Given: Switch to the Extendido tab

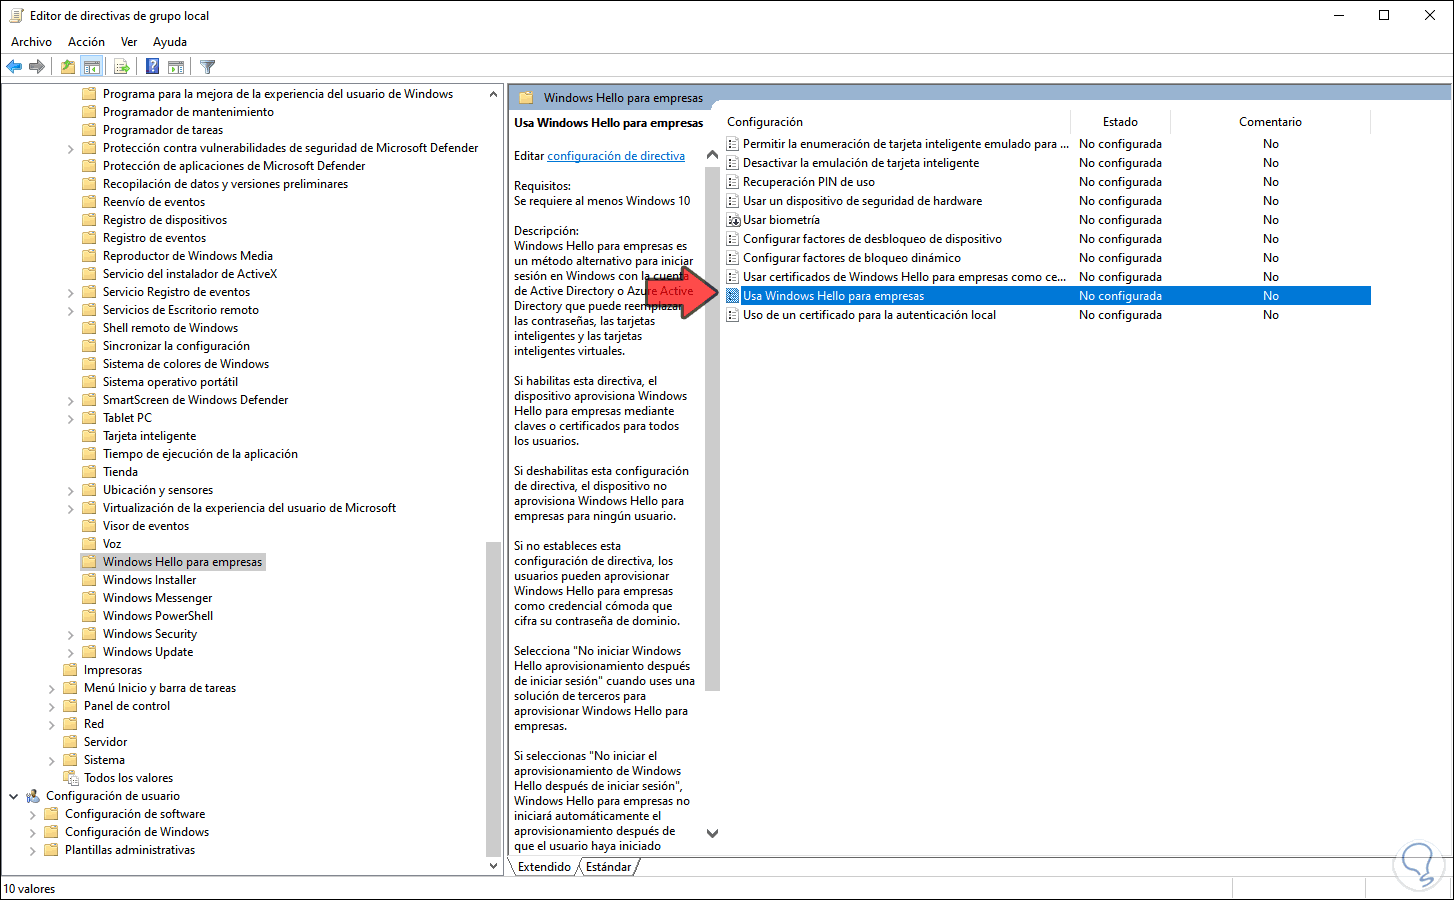Looking at the screenshot, I should pos(544,867).
